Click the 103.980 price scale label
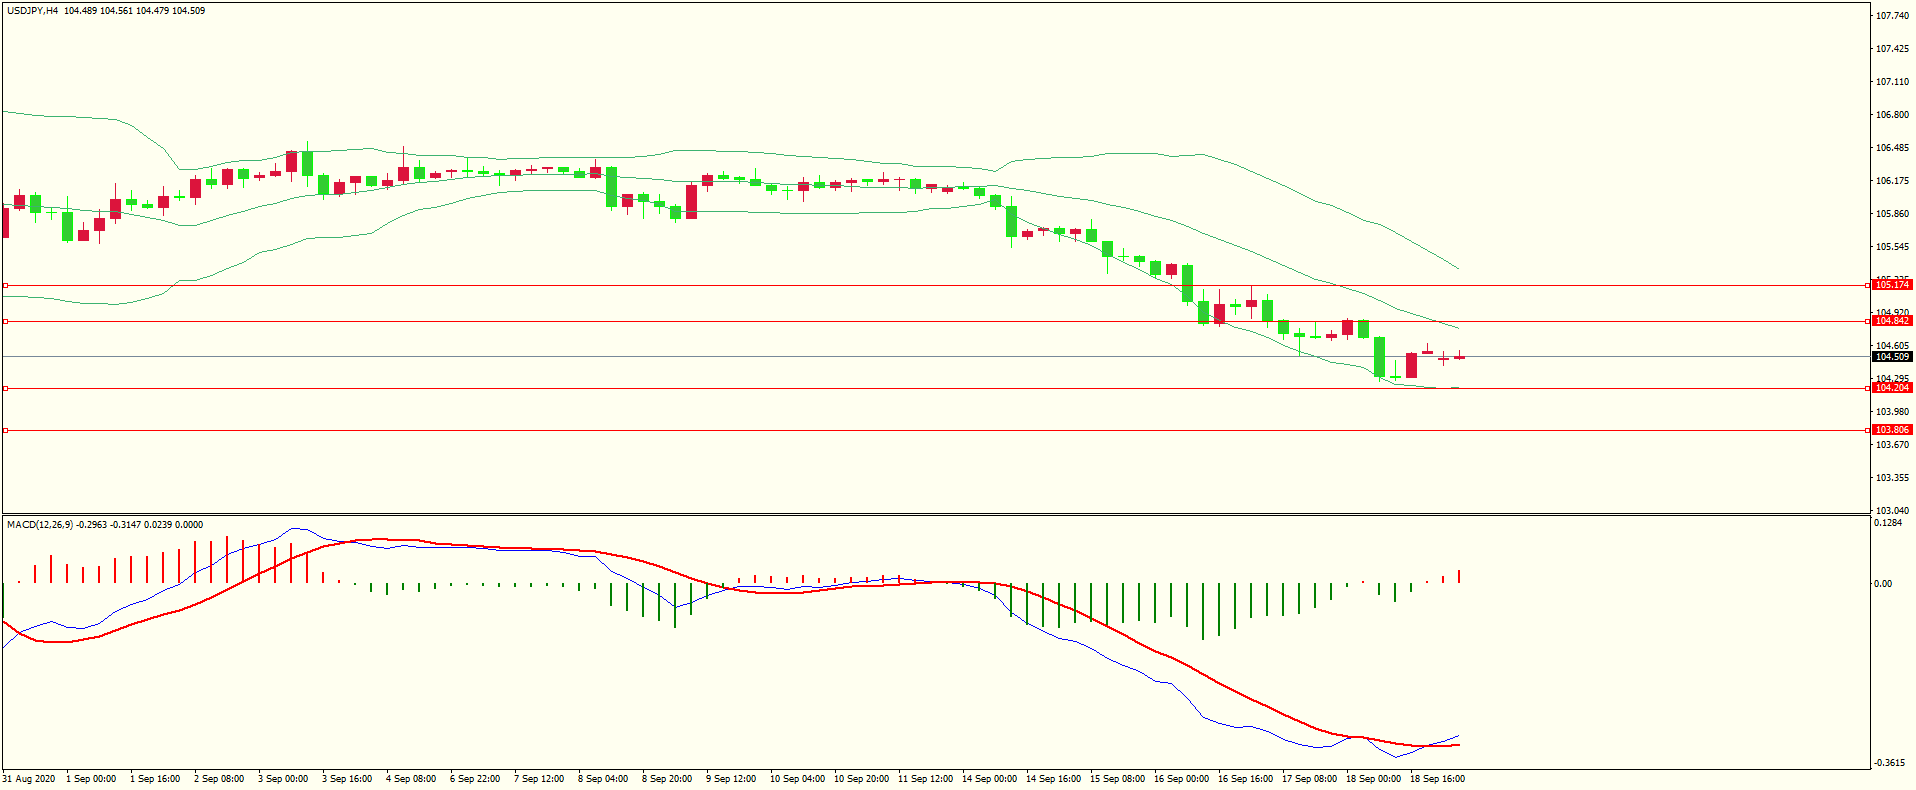The height and width of the screenshot is (790, 1916). point(1892,412)
